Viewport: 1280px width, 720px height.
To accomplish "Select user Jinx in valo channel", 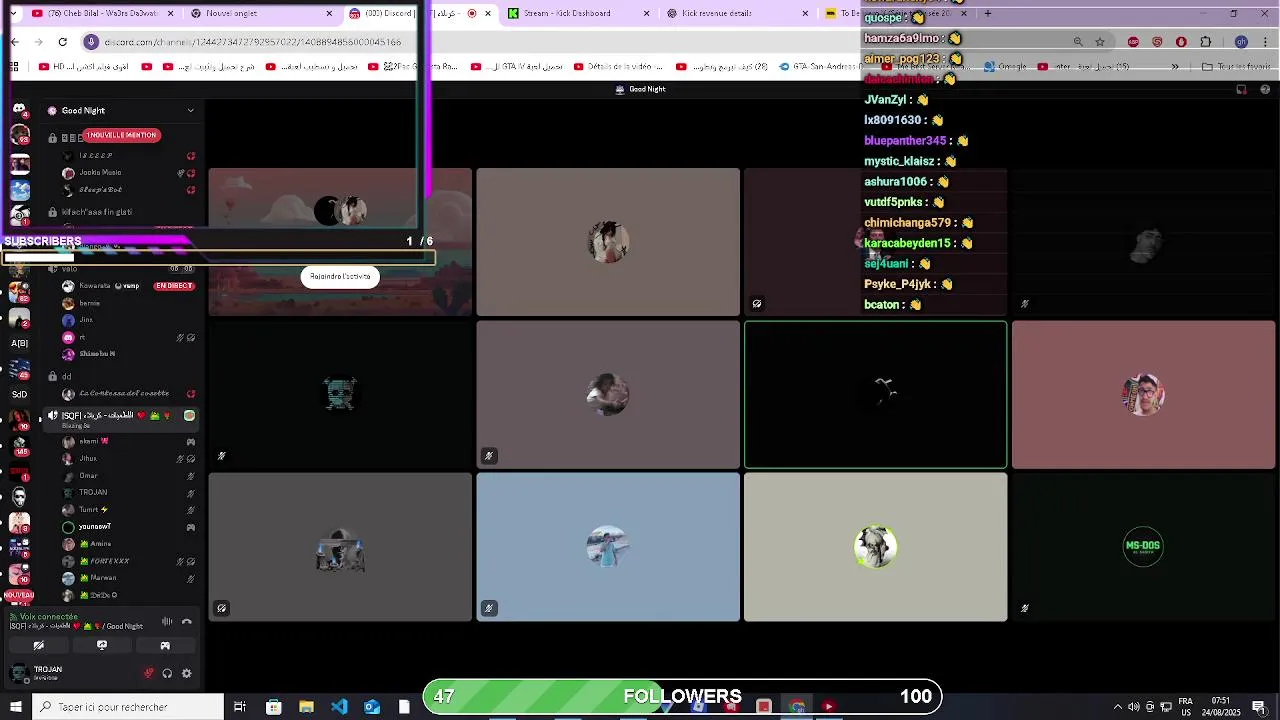I will click(x=86, y=320).
